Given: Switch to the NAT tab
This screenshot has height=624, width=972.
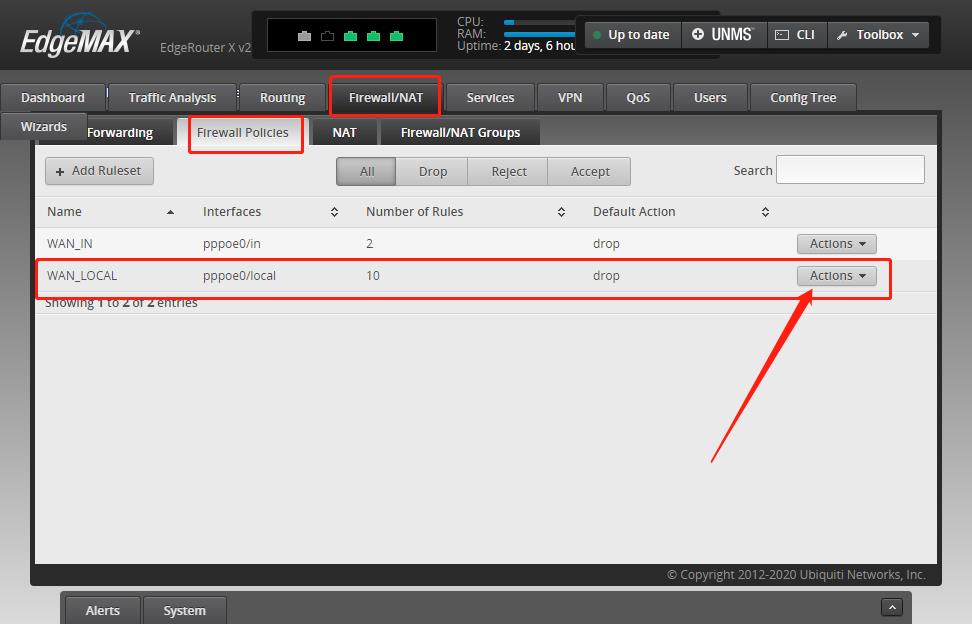Looking at the screenshot, I should (x=344, y=132).
